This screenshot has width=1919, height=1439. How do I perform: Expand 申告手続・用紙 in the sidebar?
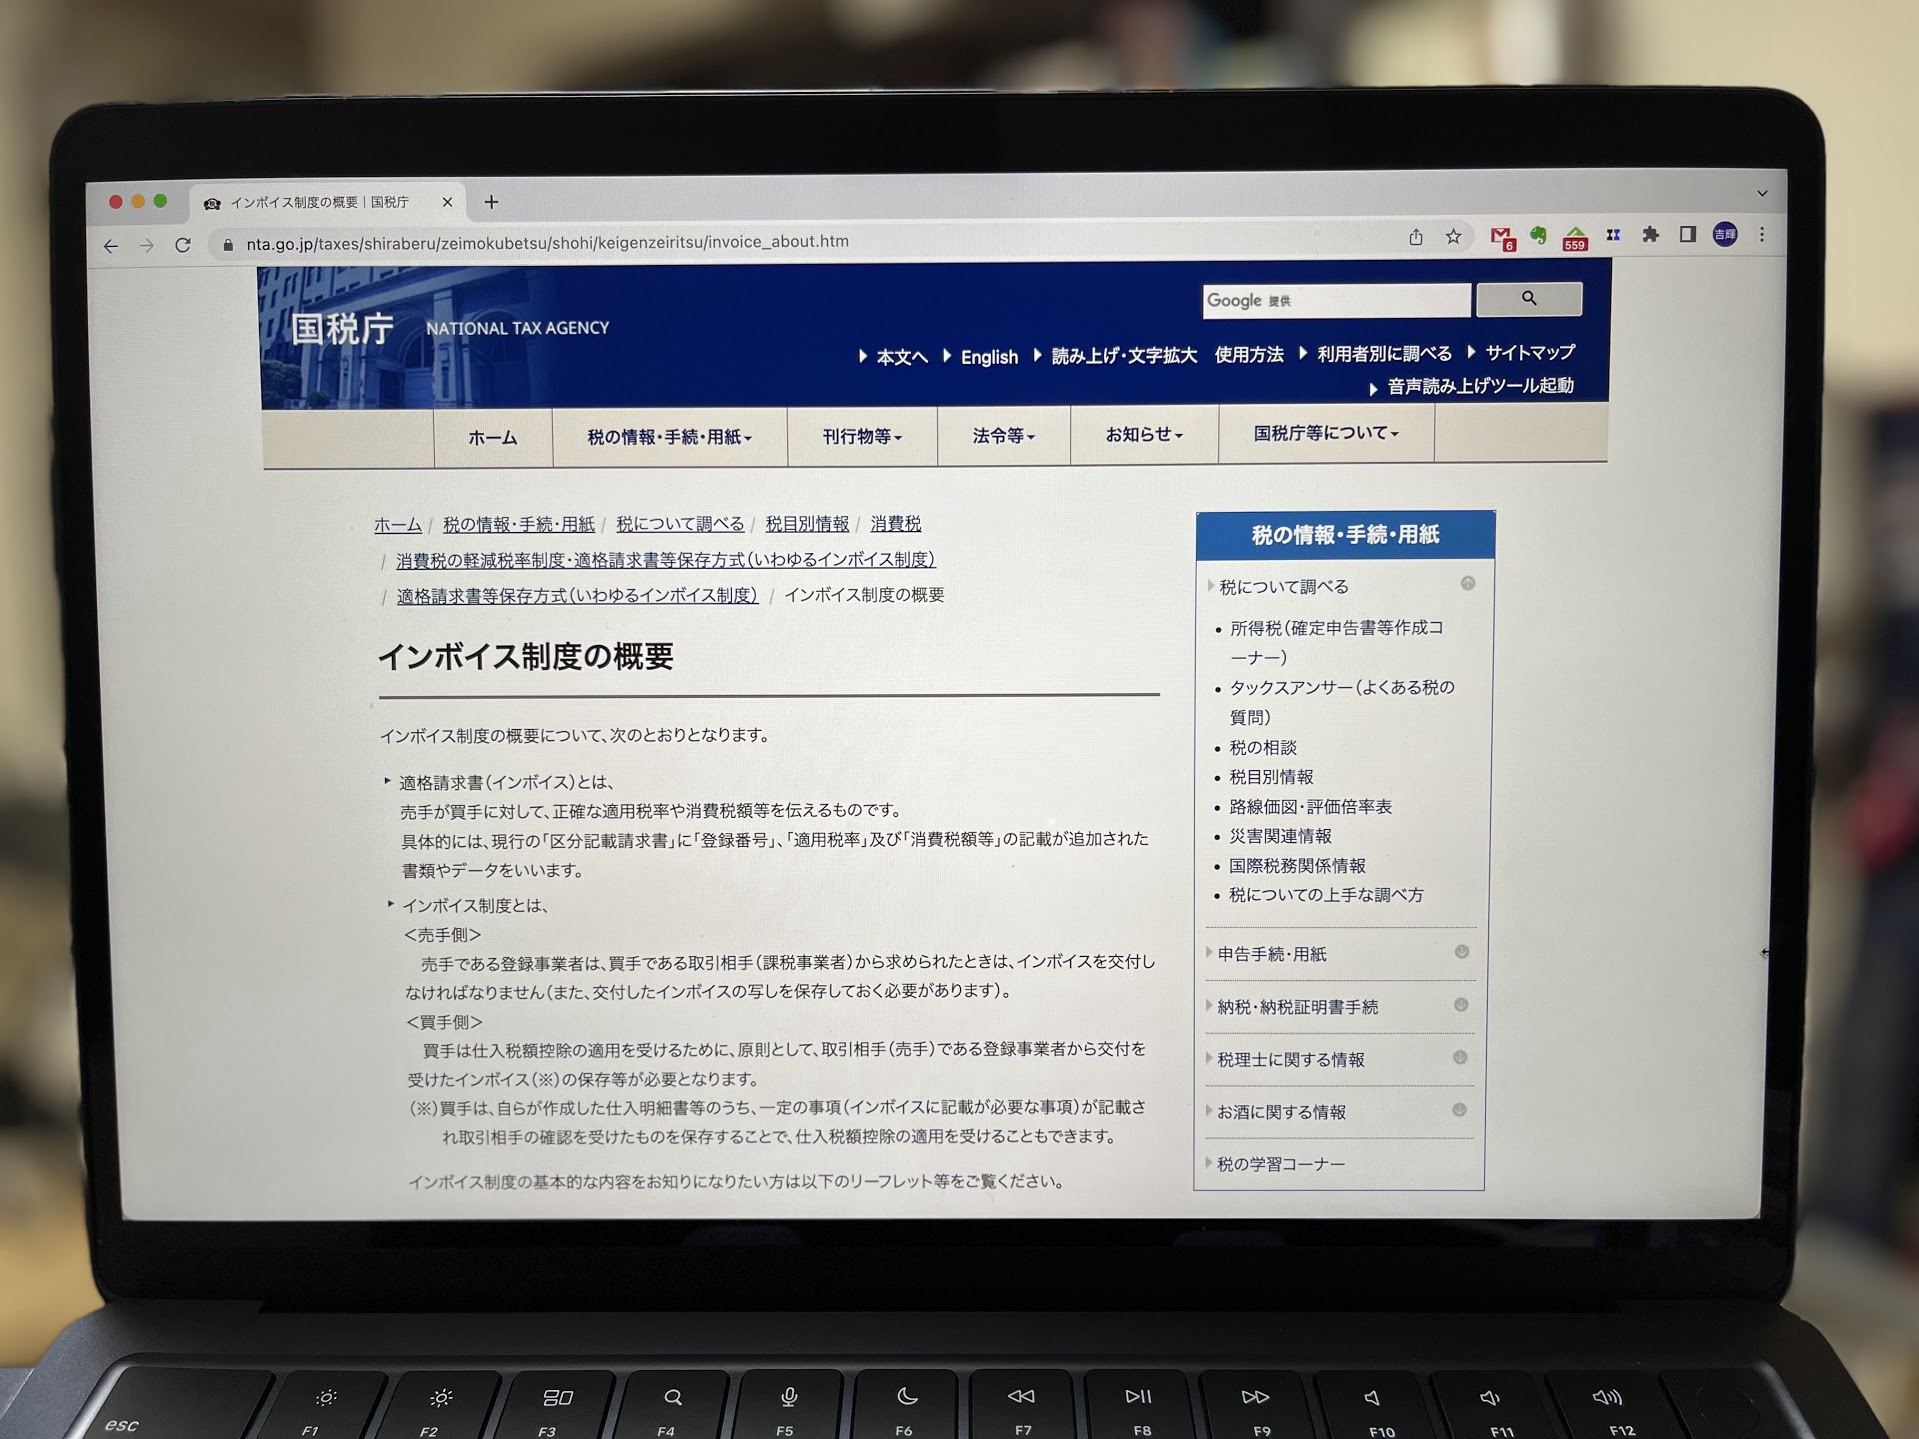coord(1271,954)
